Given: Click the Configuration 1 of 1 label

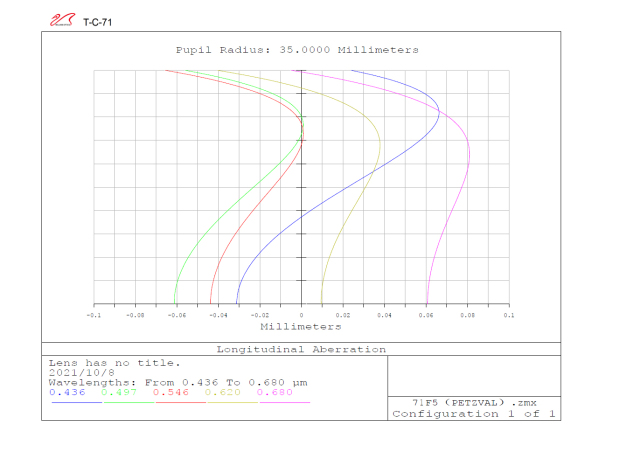Looking at the screenshot, I should coord(474,414).
